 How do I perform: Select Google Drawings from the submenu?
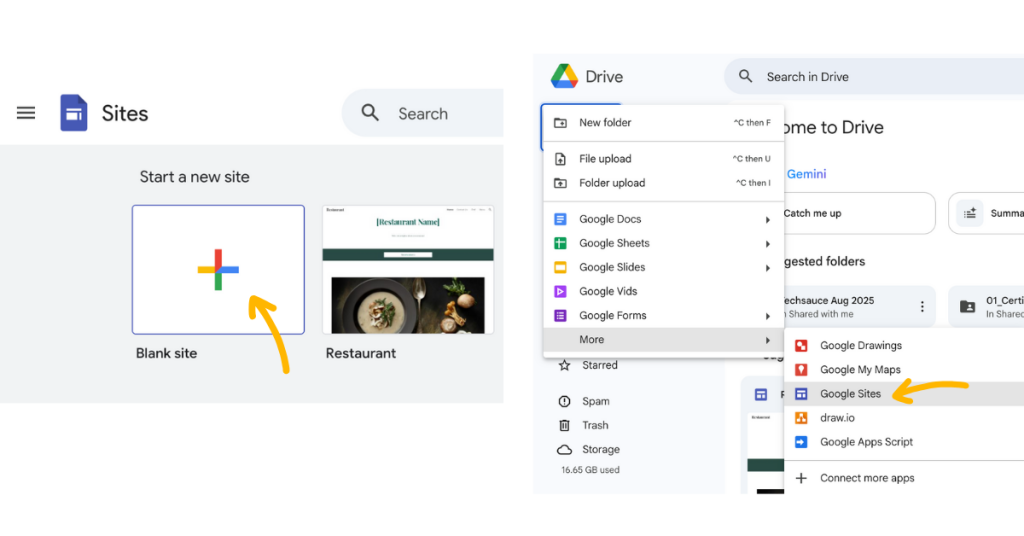[x=904, y=345]
